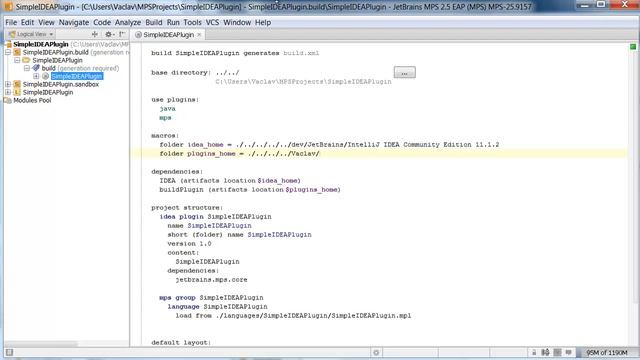Click the mps plugin entry
This screenshot has width=640, height=360.
pyautogui.click(x=165, y=118)
